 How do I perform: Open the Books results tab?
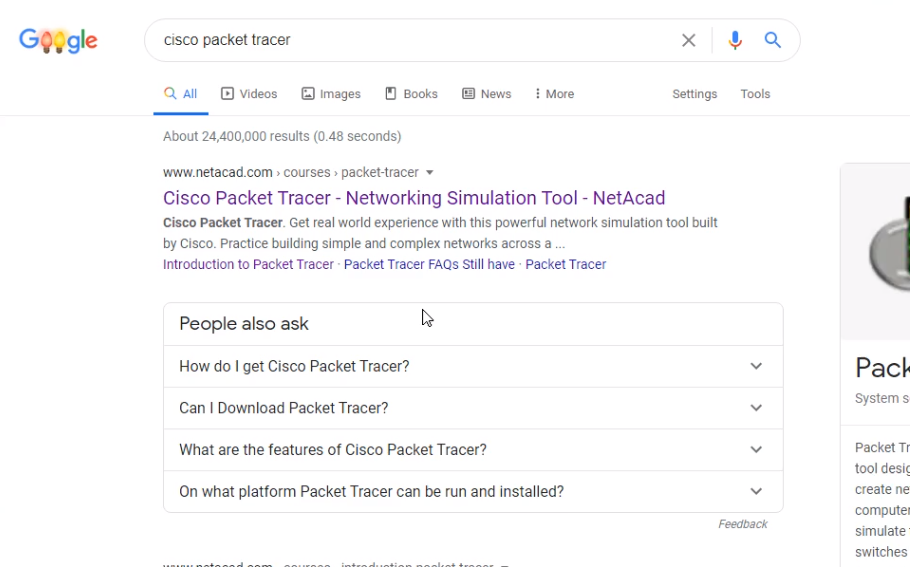411,94
